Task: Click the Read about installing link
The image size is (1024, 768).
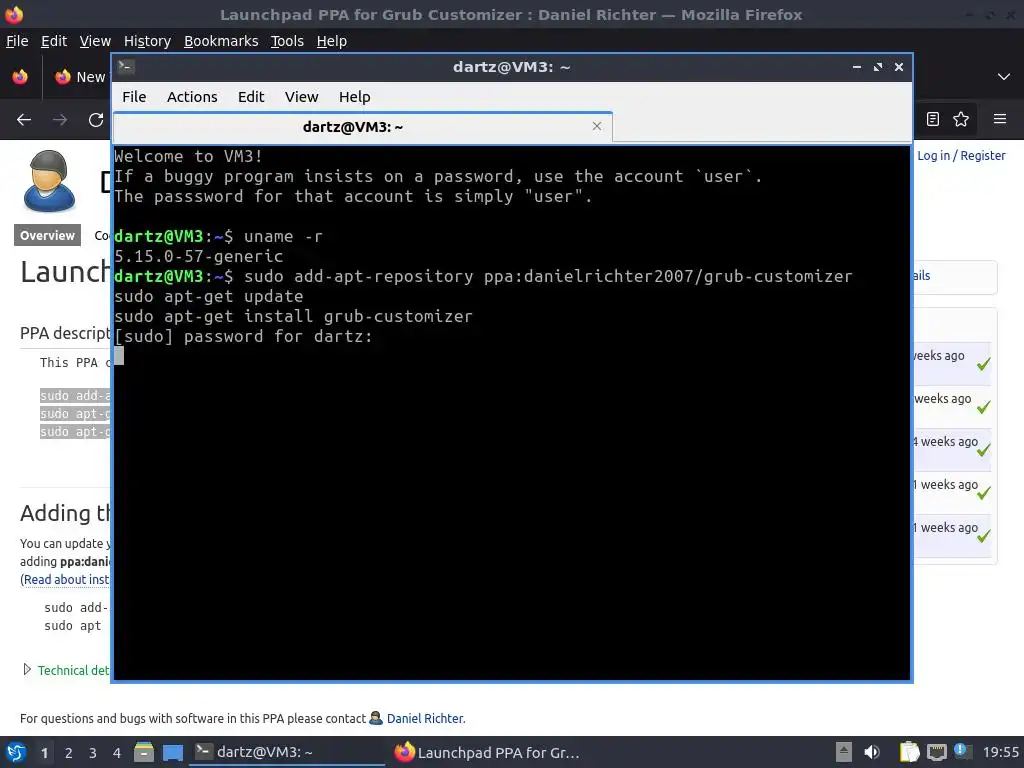Action: point(66,579)
